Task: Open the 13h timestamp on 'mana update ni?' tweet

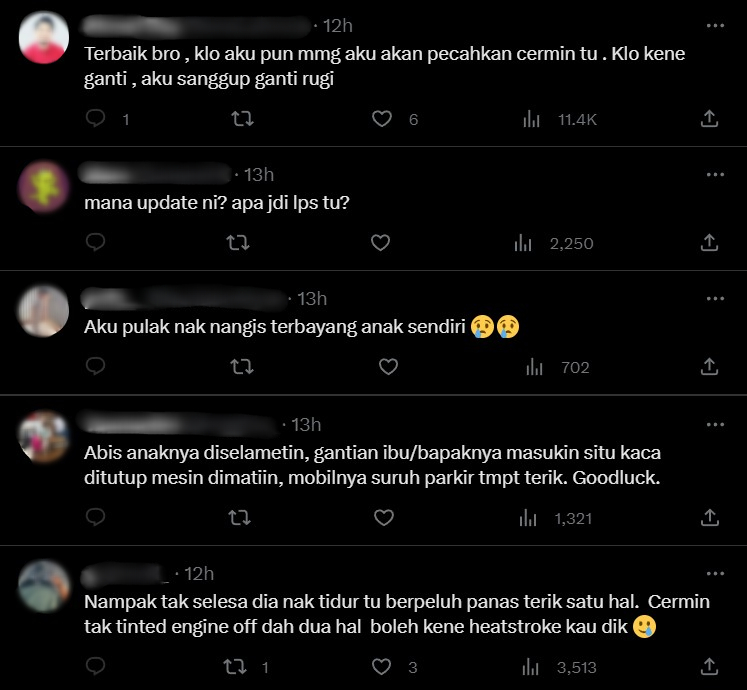Action: tap(259, 175)
